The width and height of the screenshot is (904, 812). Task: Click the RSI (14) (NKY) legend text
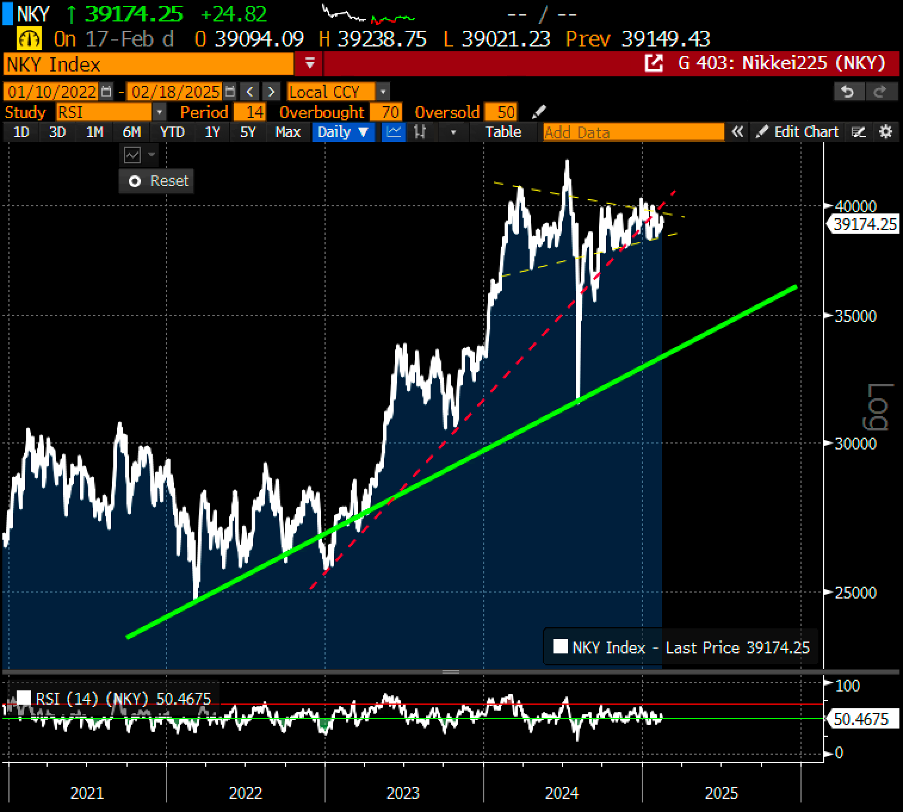click(x=123, y=699)
